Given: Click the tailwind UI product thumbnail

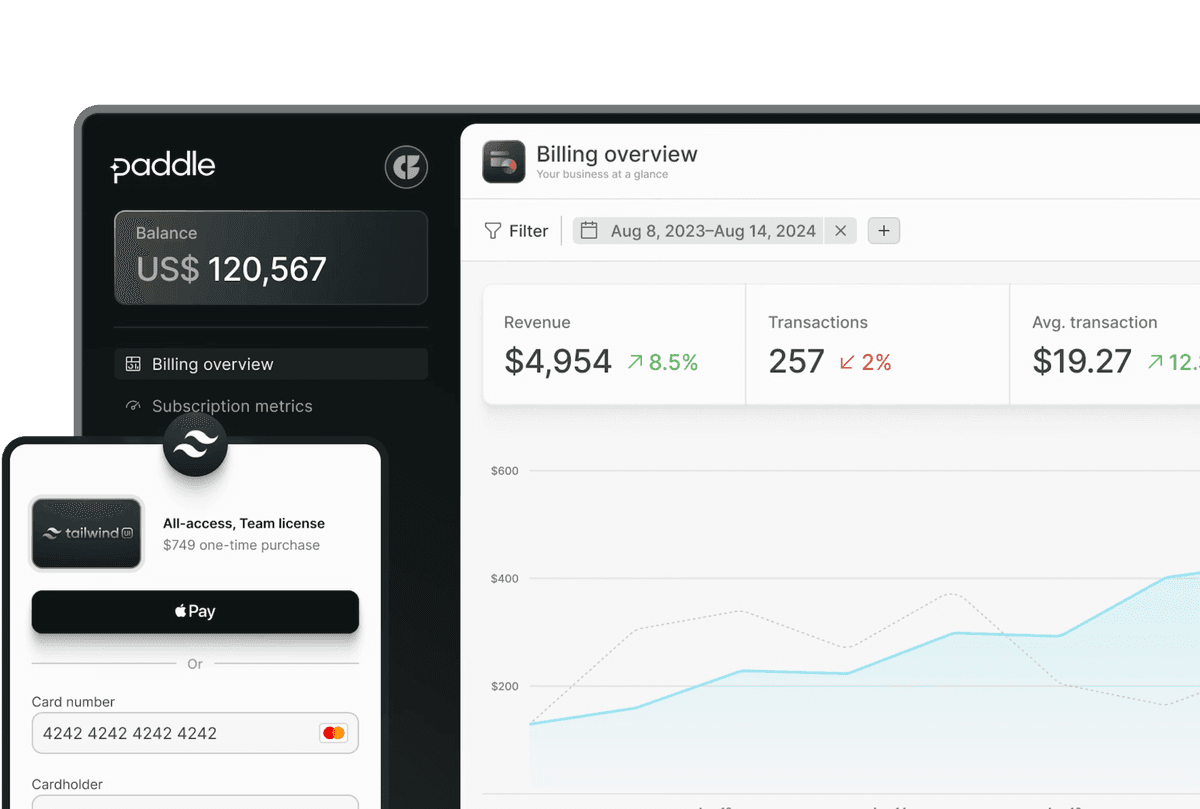Looking at the screenshot, I should click(87, 533).
